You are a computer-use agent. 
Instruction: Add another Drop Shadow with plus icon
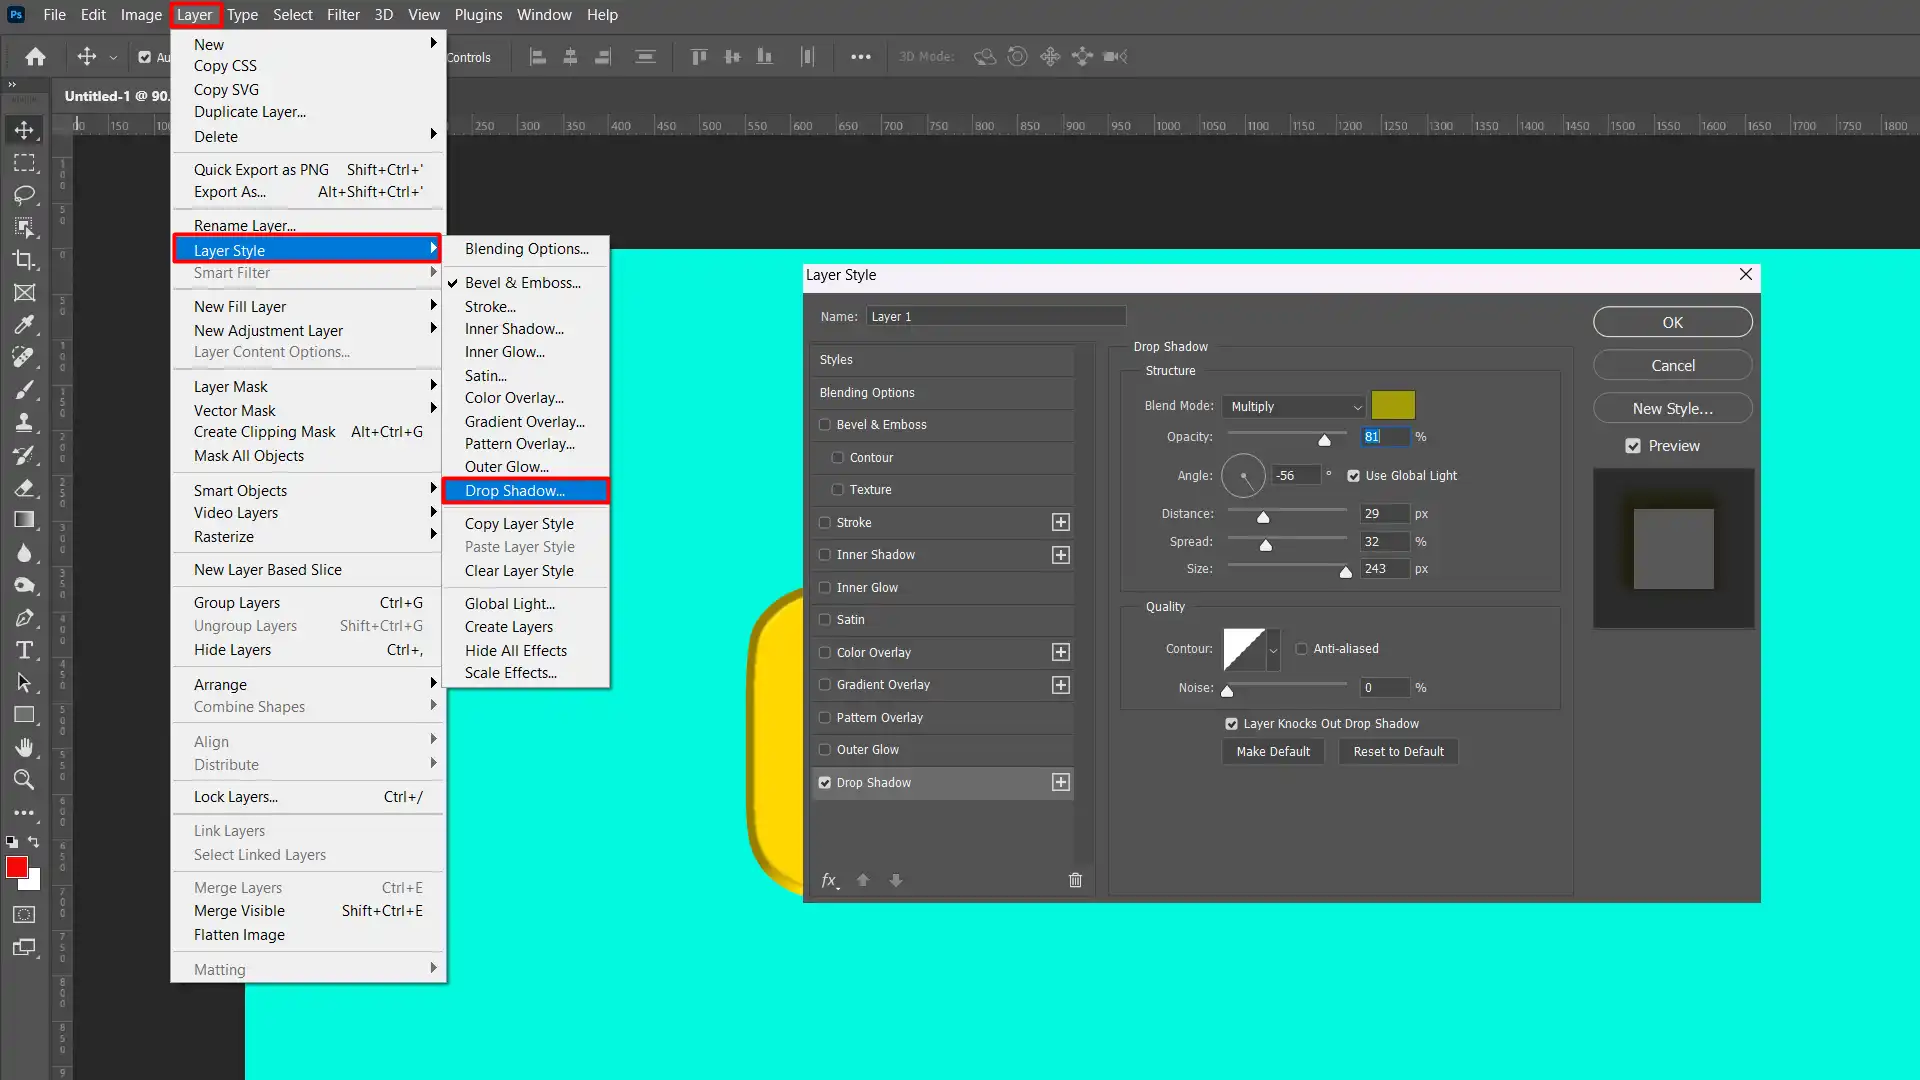[1061, 782]
